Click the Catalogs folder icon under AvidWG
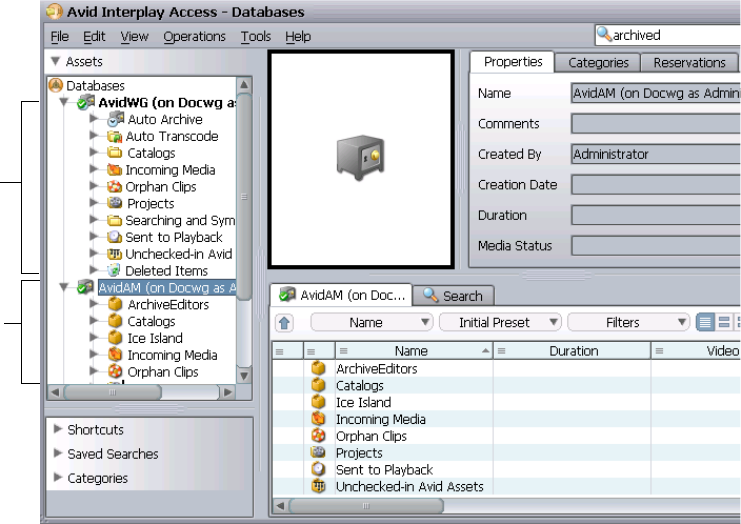Screen dimensions: 741x524 coord(114,153)
